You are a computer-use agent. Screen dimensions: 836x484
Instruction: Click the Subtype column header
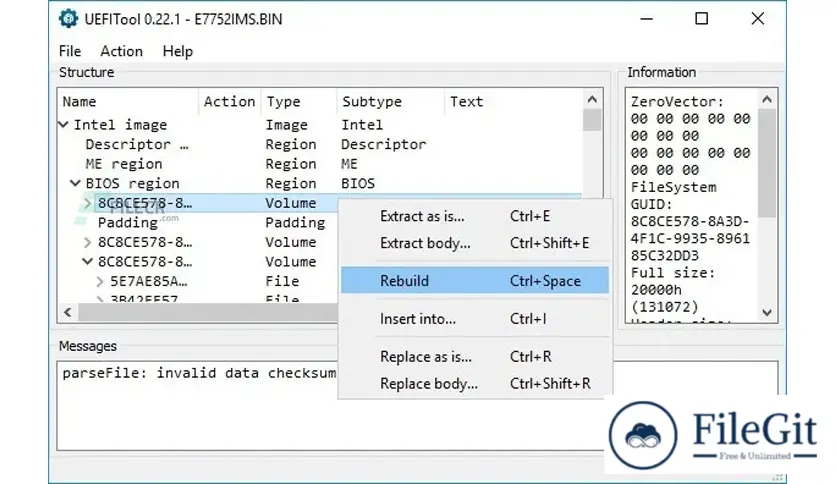(x=390, y=101)
